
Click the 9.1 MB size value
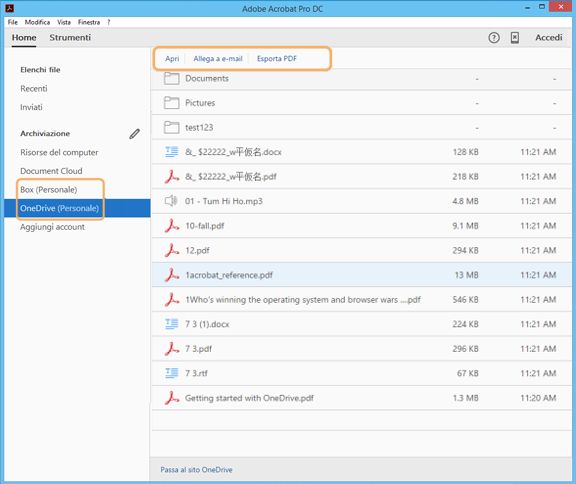pos(465,226)
